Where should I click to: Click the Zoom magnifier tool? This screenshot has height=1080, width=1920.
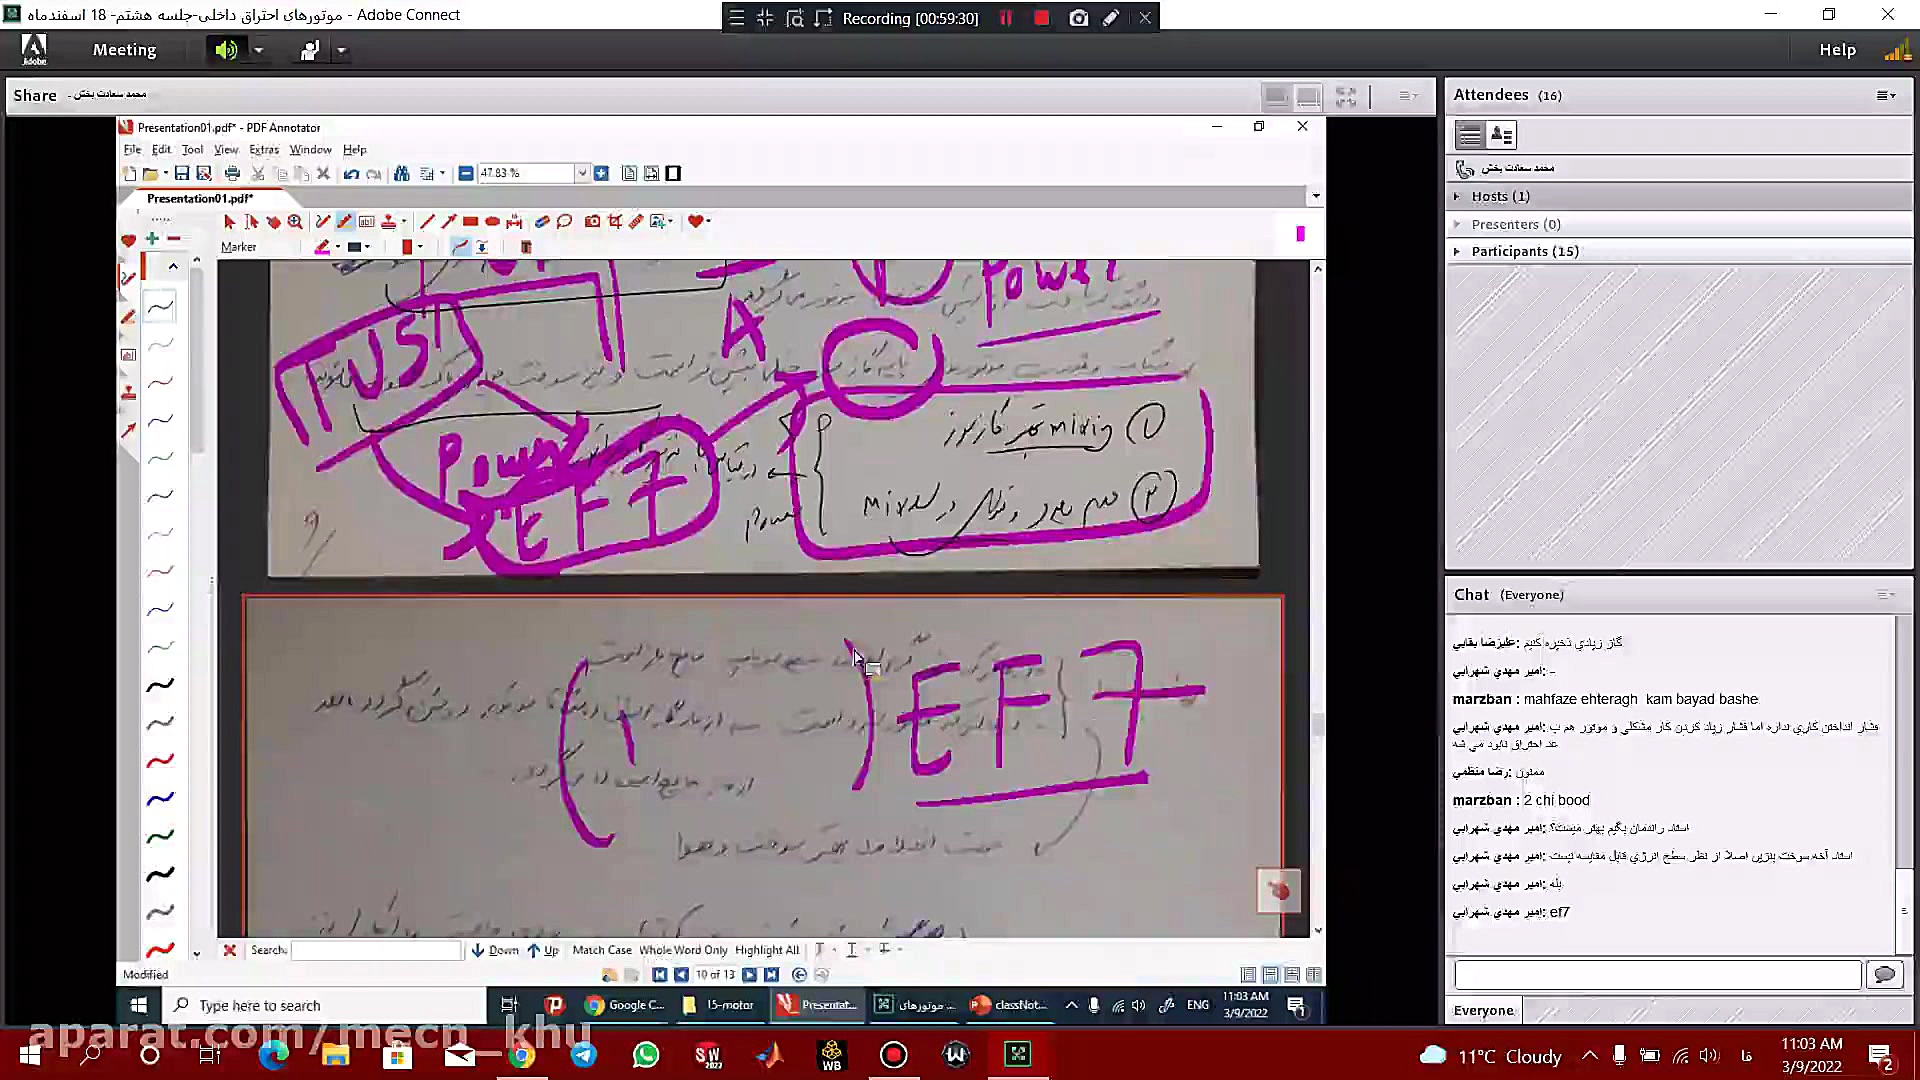tap(295, 222)
